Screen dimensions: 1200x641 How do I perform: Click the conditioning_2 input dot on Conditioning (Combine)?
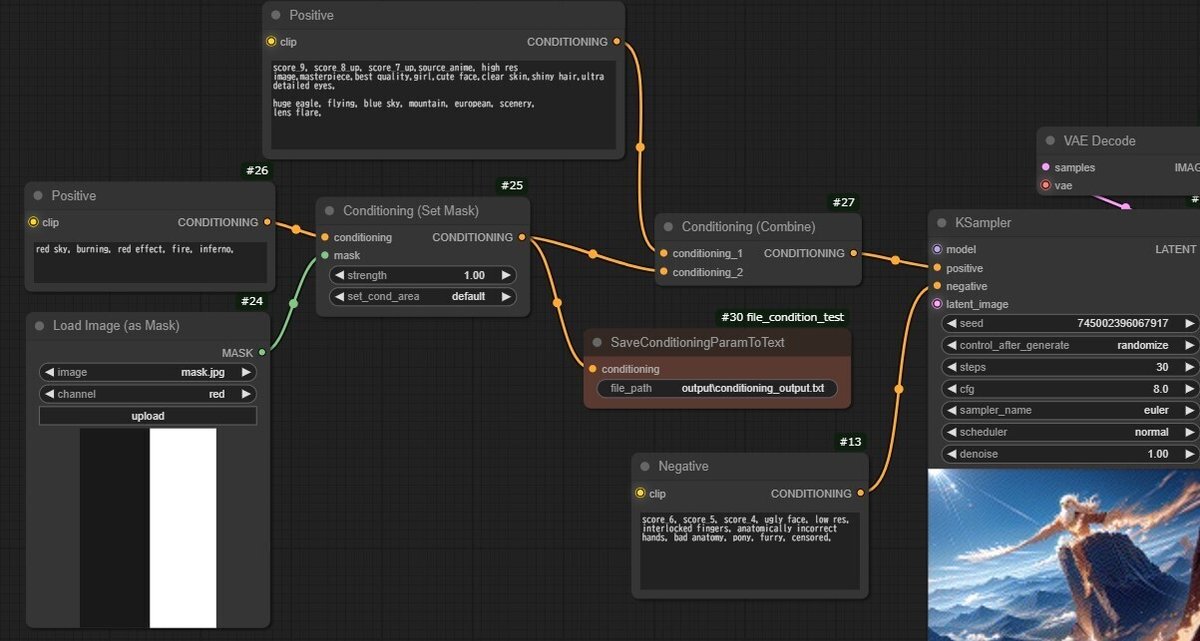coord(662,272)
